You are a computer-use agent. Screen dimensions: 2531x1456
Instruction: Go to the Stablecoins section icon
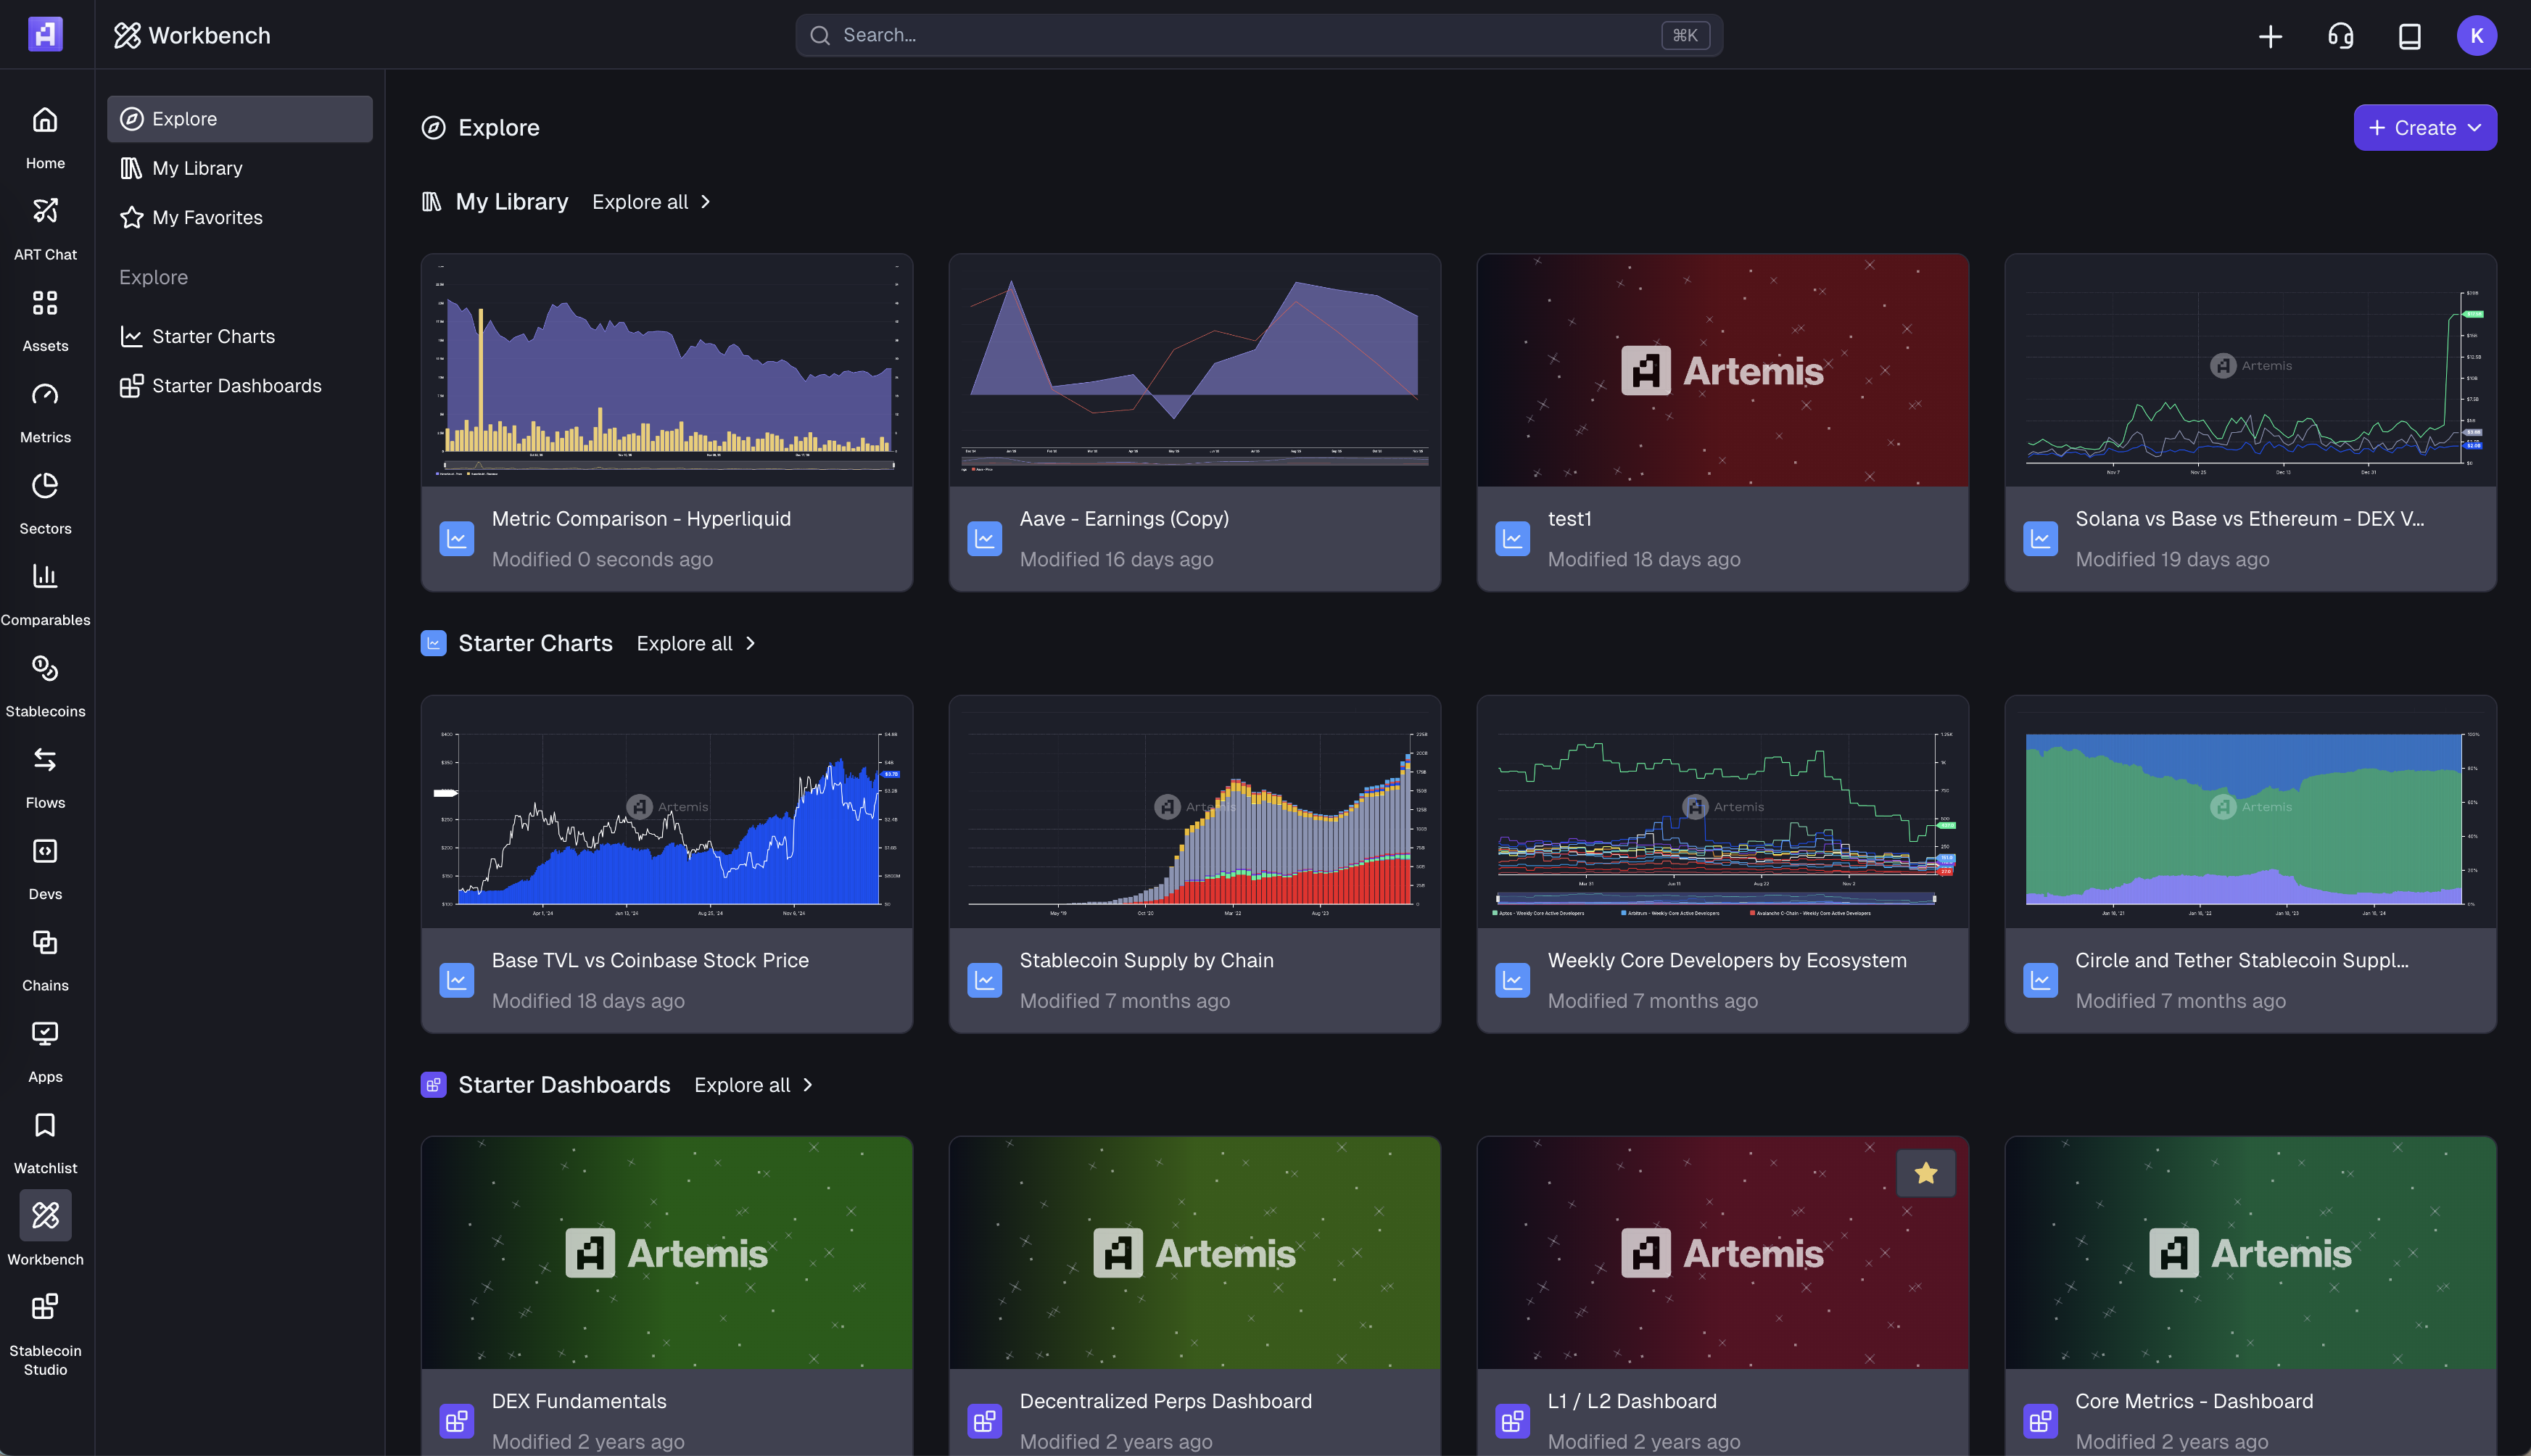[x=45, y=684]
